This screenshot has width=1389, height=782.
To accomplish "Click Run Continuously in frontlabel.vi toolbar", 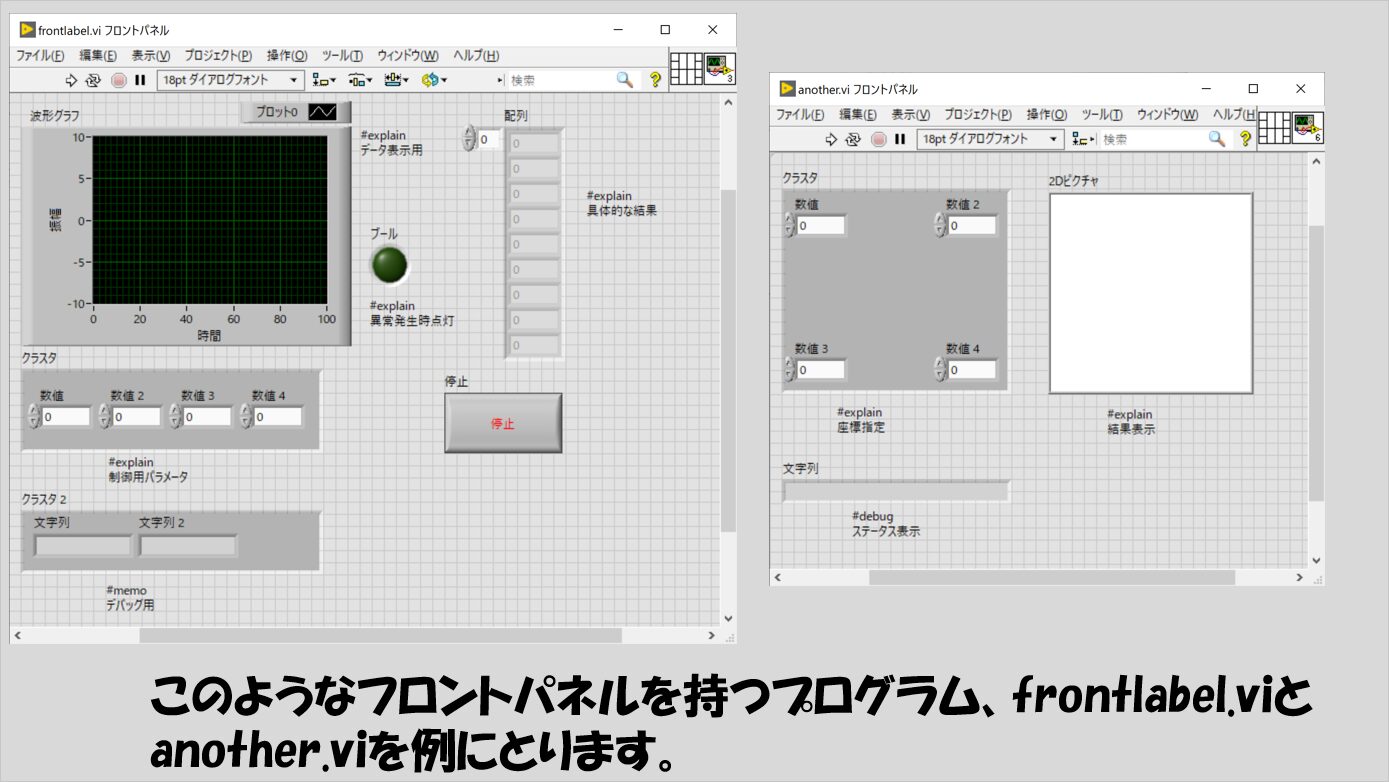I will pyautogui.click(x=94, y=80).
